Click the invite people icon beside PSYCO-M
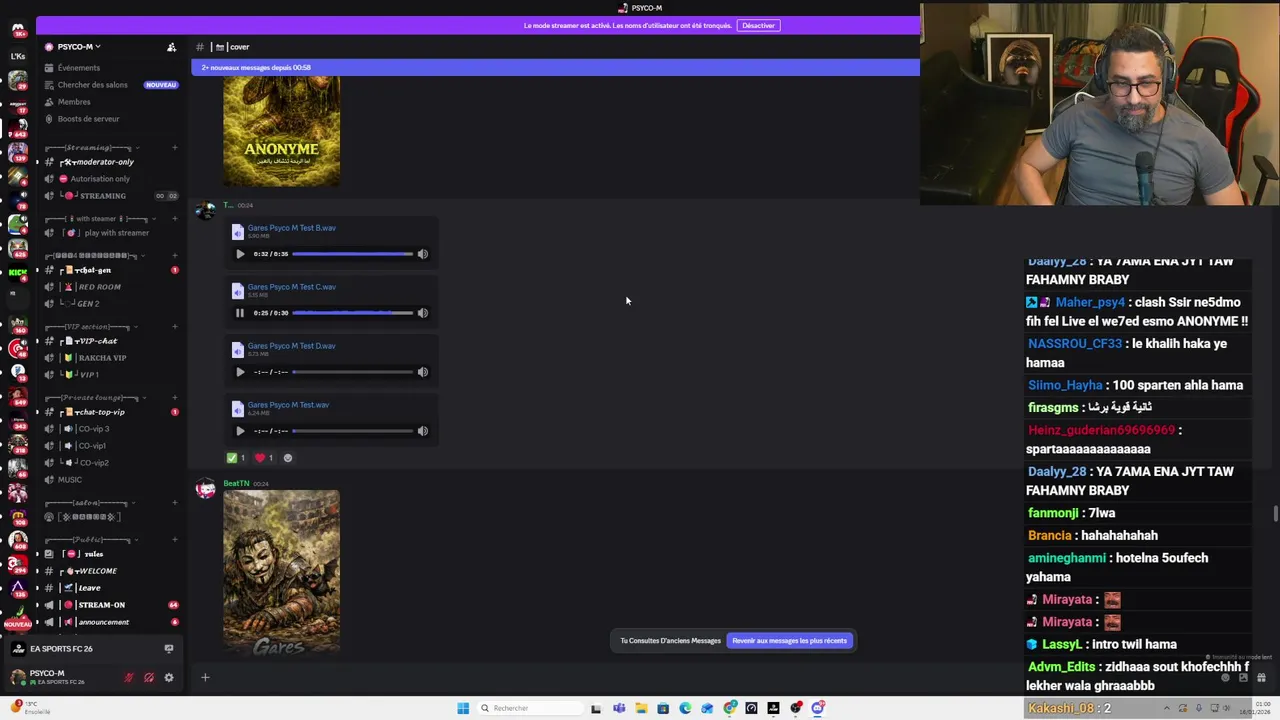 [171, 47]
